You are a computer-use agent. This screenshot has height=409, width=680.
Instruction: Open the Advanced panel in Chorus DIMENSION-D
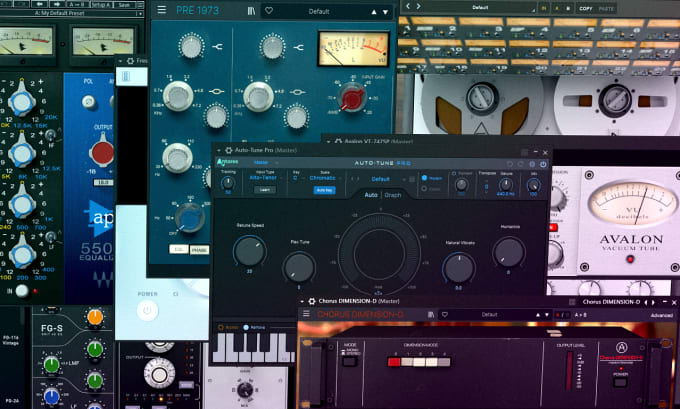point(661,315)
